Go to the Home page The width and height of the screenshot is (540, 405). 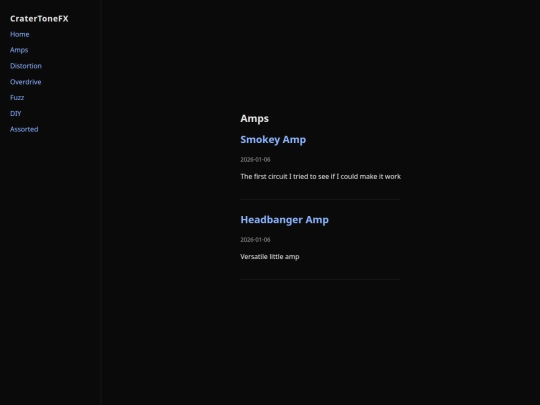point(20,34)
